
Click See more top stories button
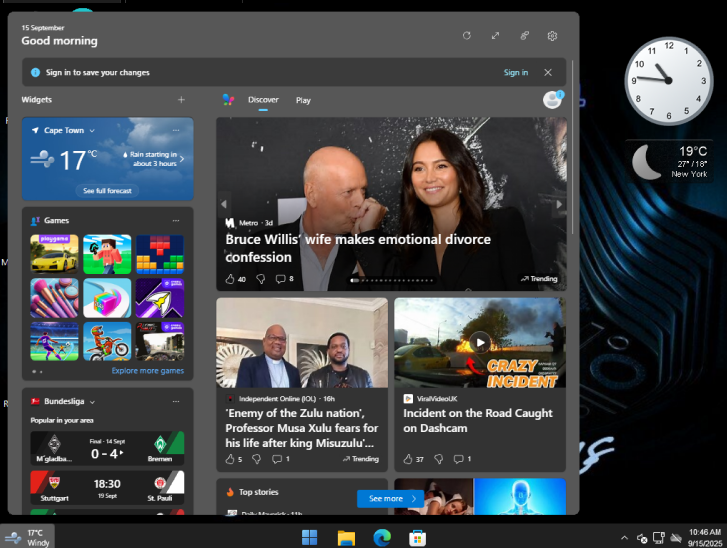[x=390, y=499]
